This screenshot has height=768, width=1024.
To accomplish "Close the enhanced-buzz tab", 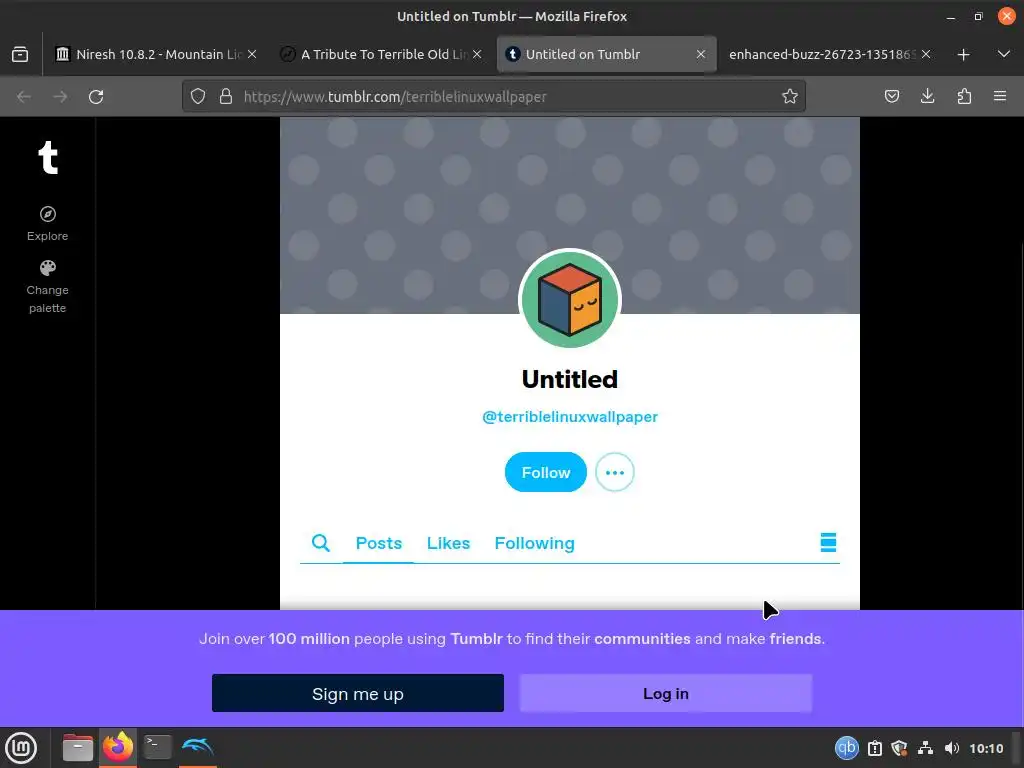I will pos(926,54).
